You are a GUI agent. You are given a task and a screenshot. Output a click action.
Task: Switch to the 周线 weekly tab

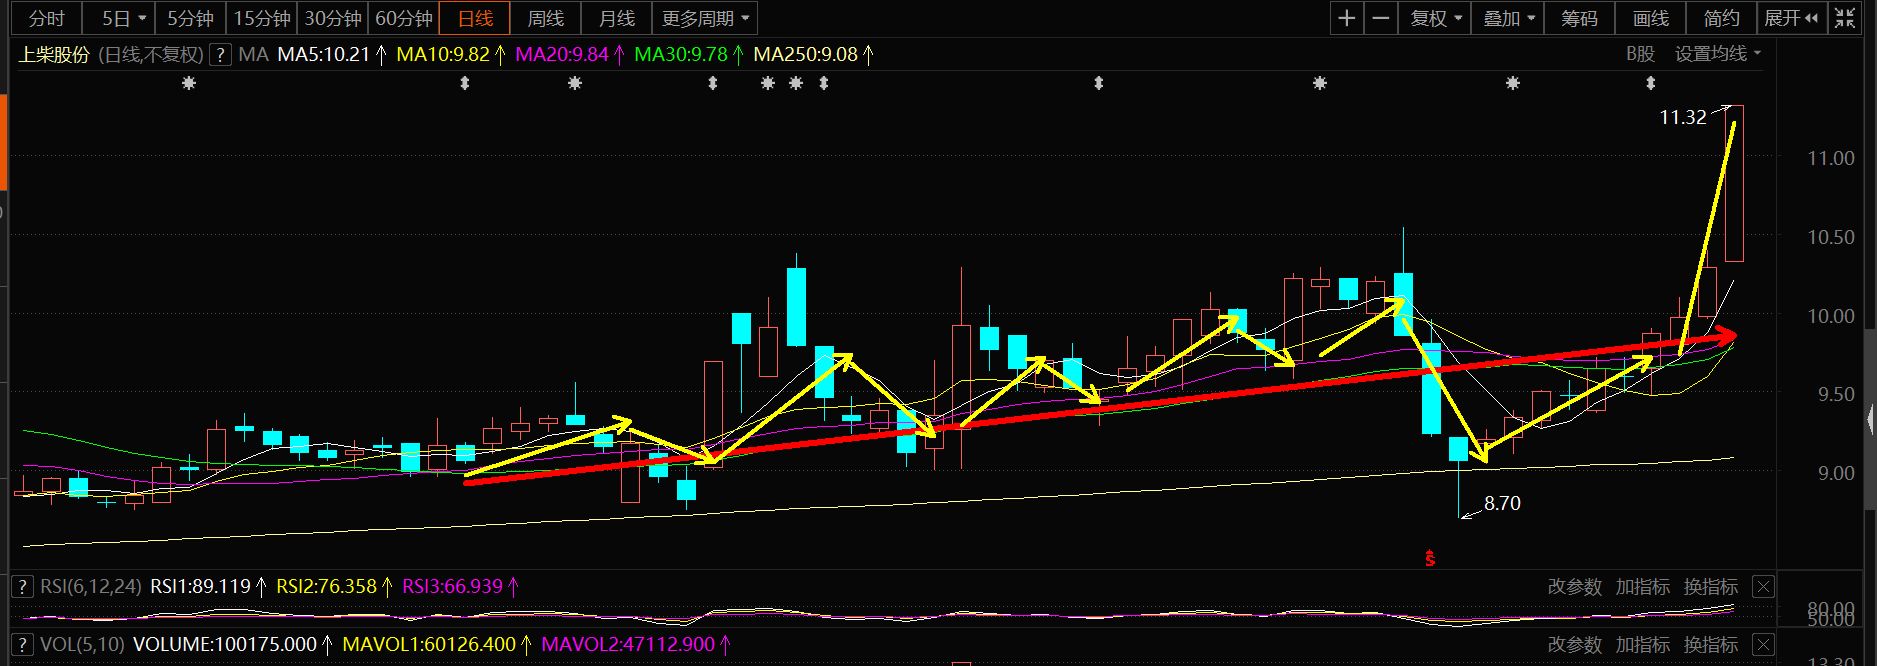pos(546,18)
